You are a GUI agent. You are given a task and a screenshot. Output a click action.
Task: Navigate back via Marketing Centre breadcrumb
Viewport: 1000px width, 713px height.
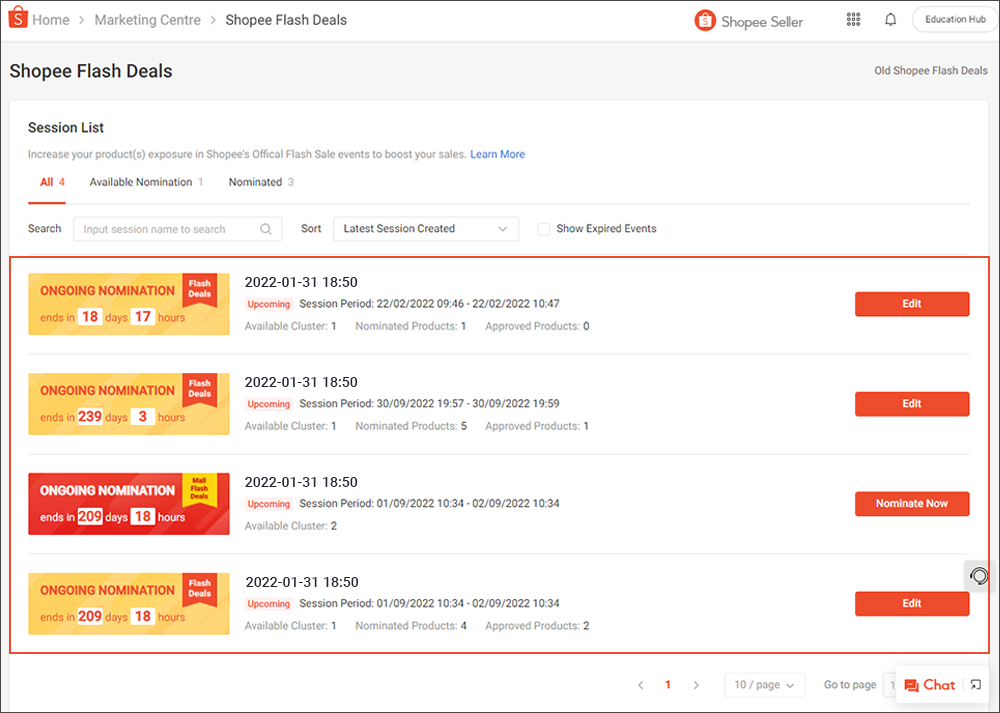pos(147,19)
